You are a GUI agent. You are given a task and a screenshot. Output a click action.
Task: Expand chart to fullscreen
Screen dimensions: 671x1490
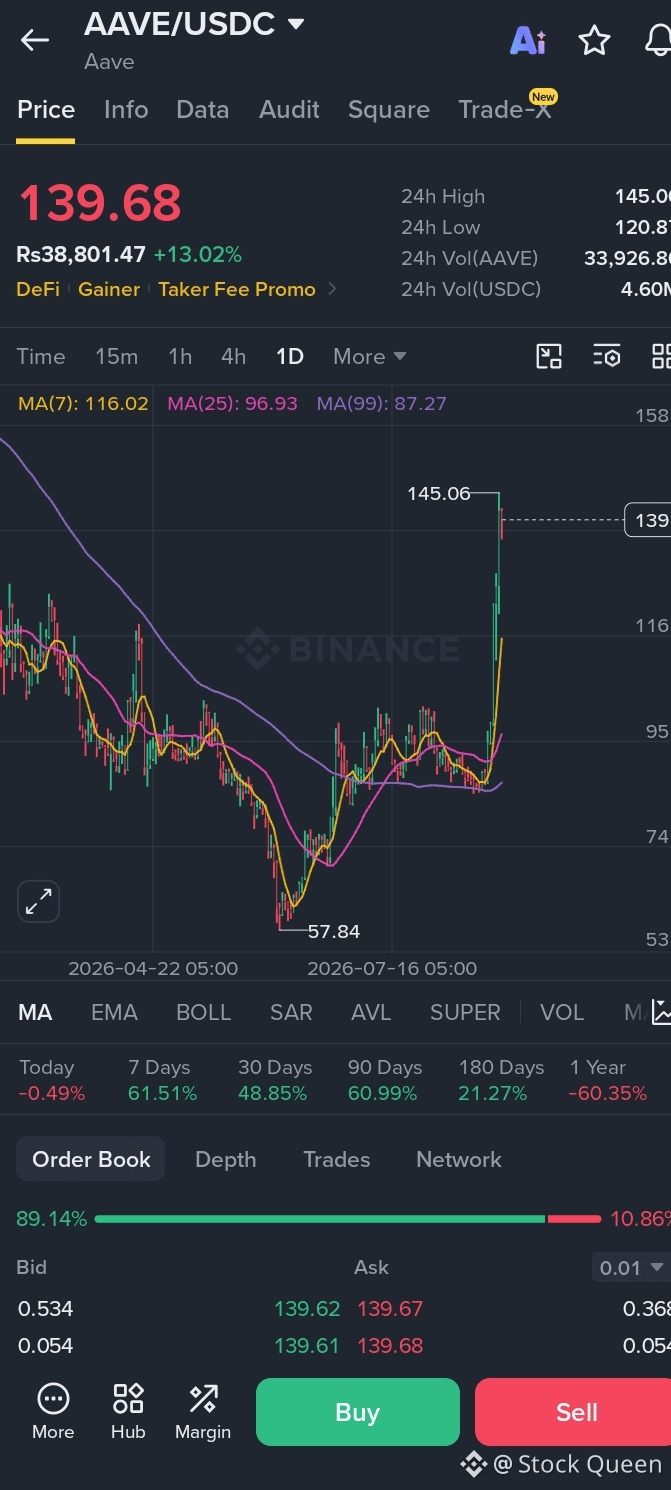pyautogui.click(x=39, y=901)
